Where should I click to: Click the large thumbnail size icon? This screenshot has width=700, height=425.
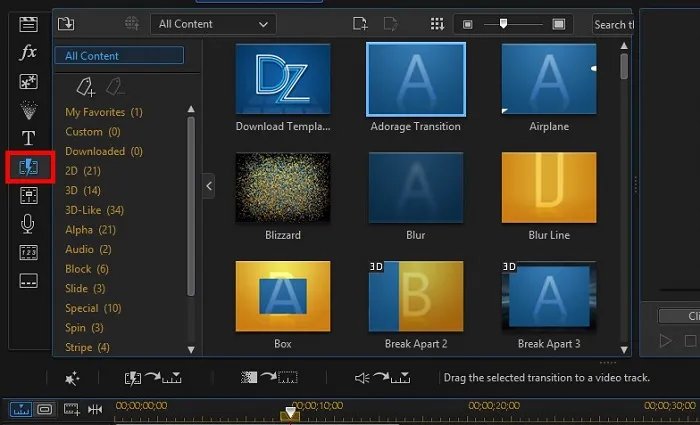point(558,24)
